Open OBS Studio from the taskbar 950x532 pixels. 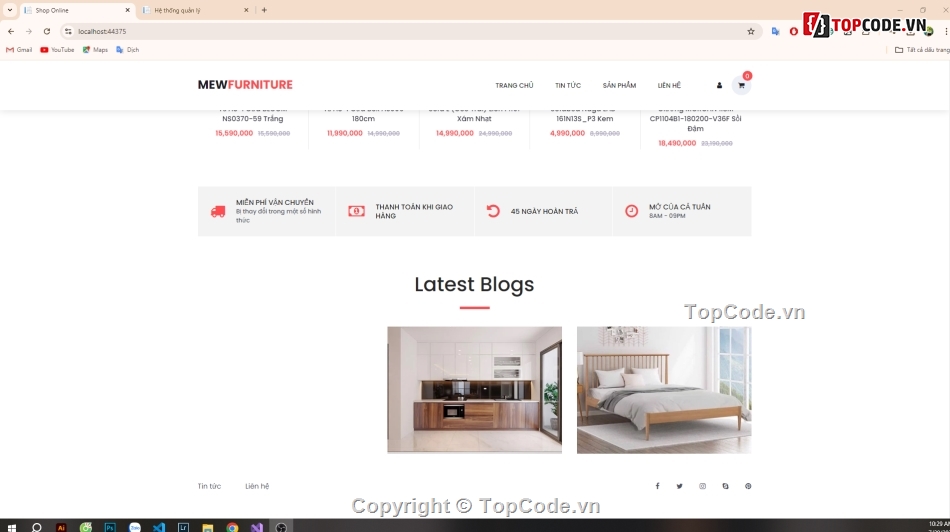(x=281, y=527)
